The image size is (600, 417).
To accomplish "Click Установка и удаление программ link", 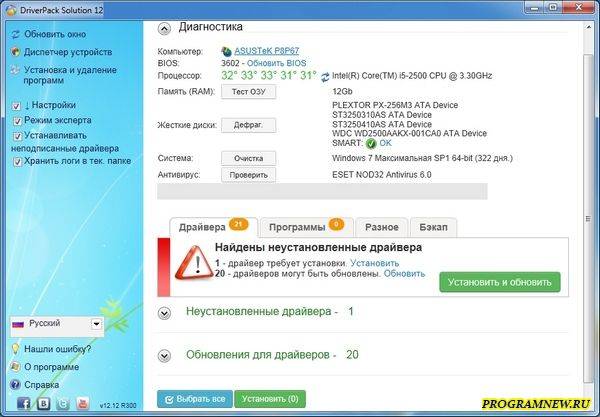I will 70,75.
